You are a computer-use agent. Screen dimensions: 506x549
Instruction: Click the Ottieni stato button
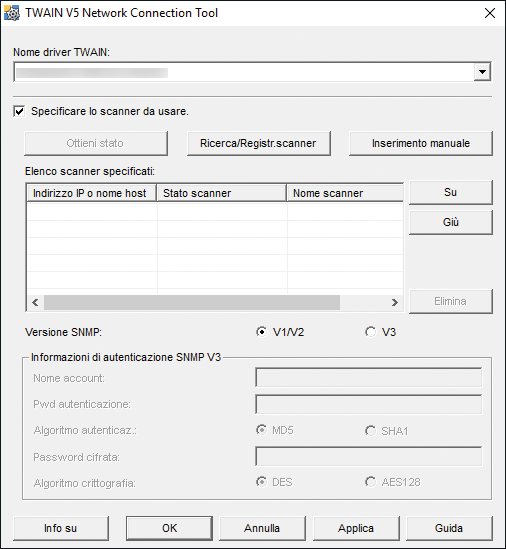tap(96, 143)
